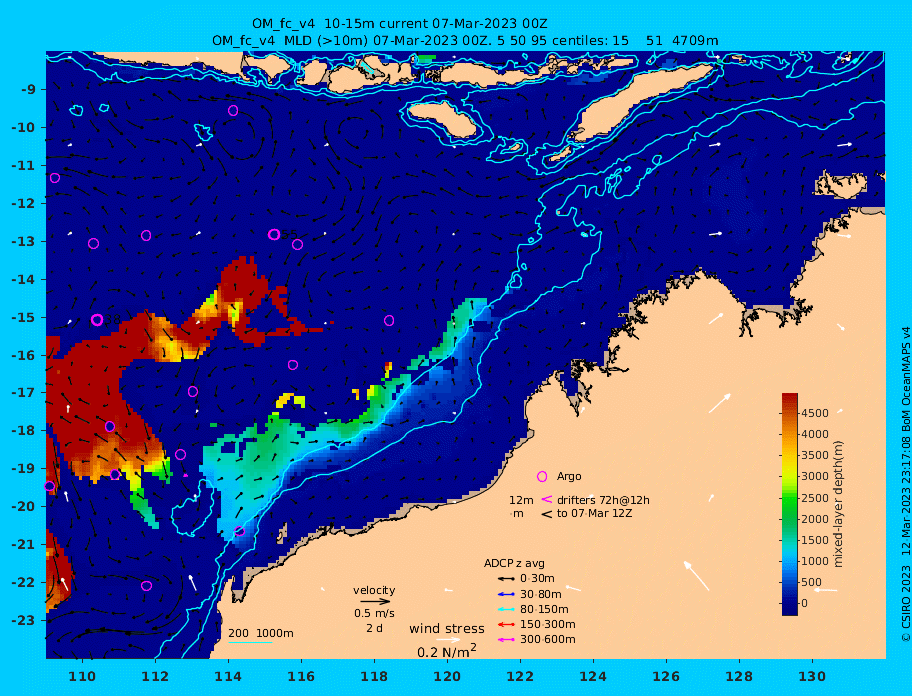Click the '2 d' velocity duration text
This screenshot has height=696, width=912.
pos(375,629)
